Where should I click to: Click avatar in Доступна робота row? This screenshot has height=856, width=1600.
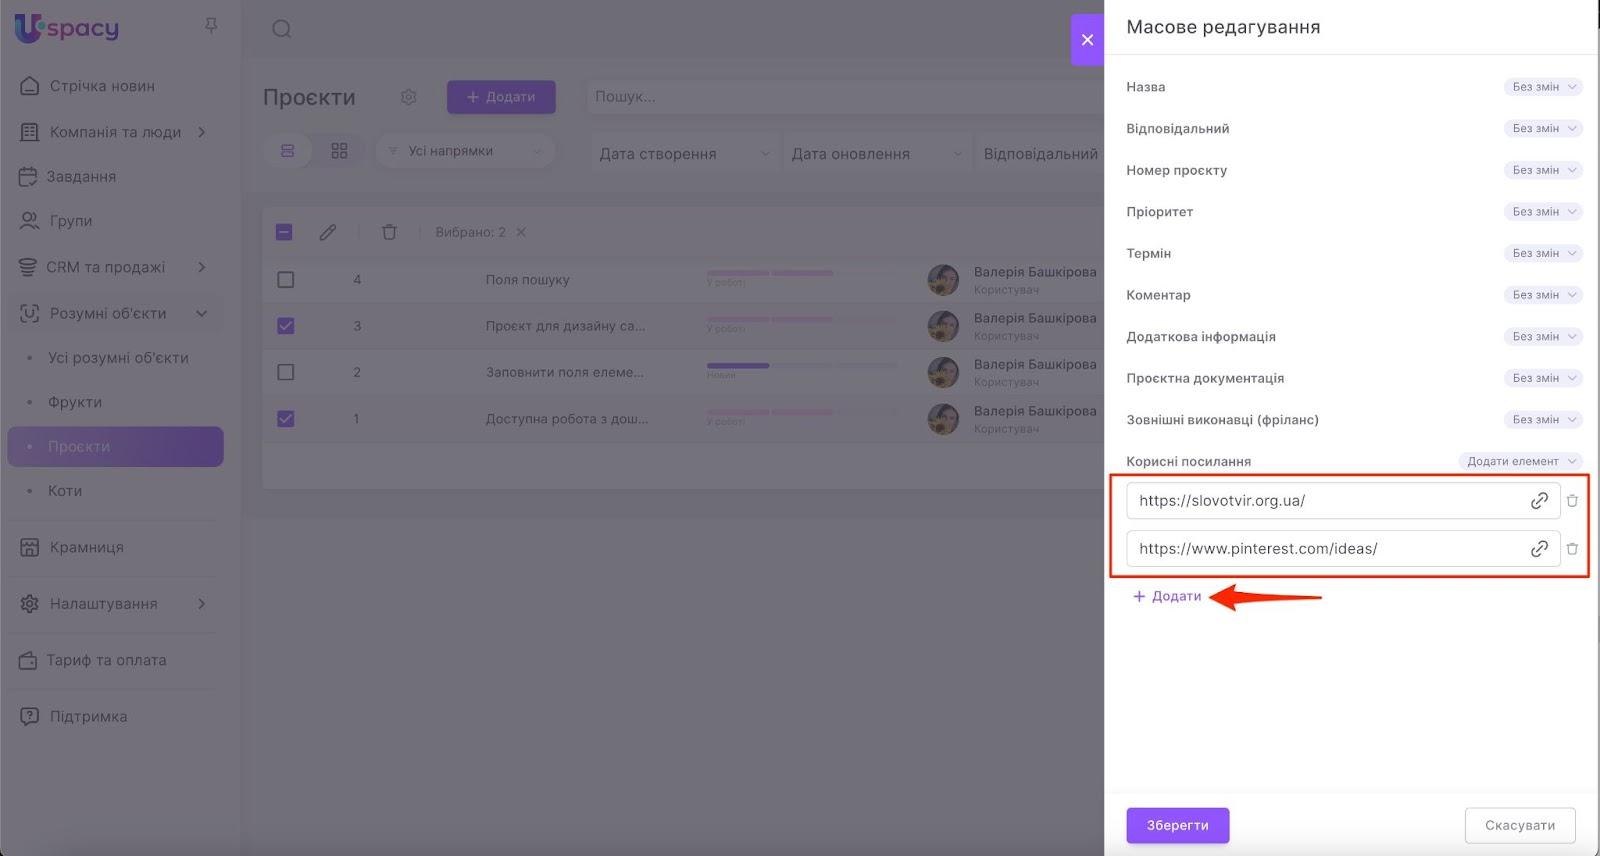point(943,419)
